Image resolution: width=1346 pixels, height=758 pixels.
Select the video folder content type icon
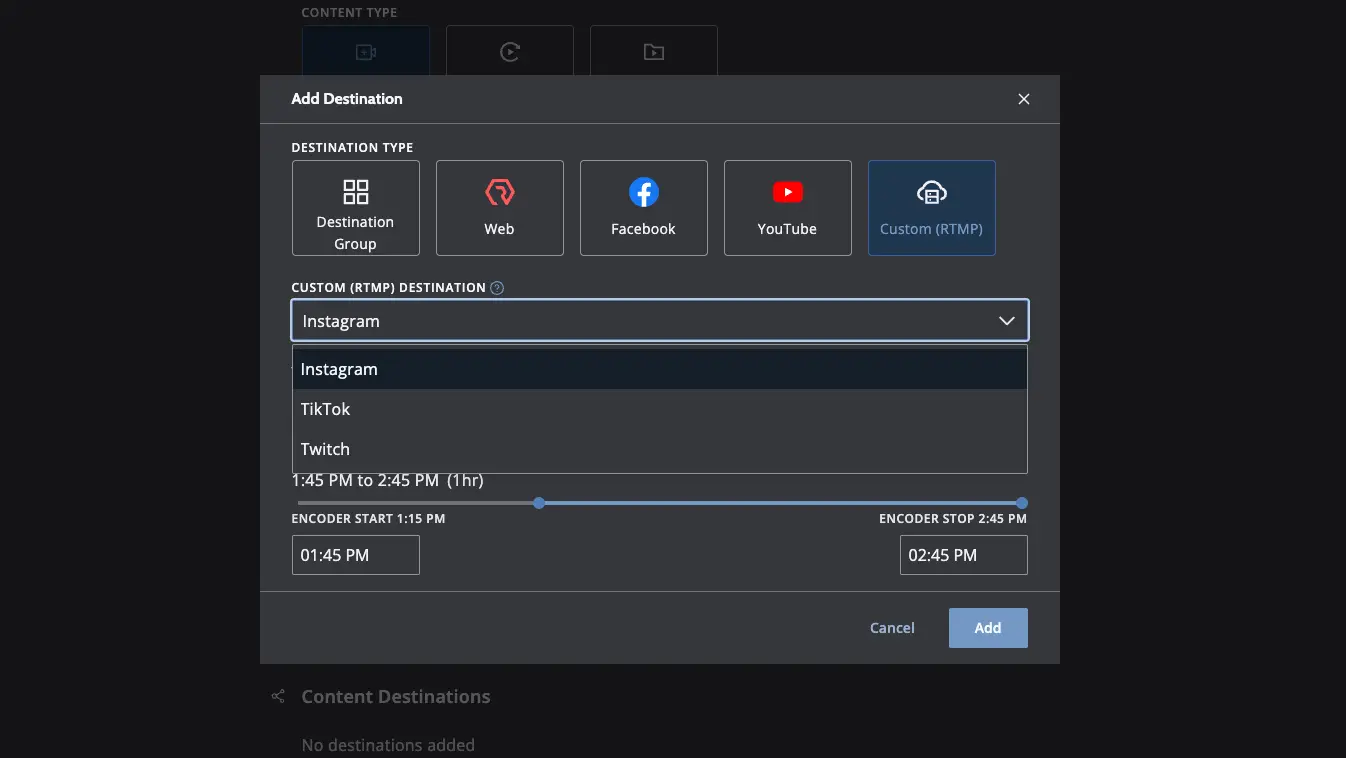tap(654, 51)
